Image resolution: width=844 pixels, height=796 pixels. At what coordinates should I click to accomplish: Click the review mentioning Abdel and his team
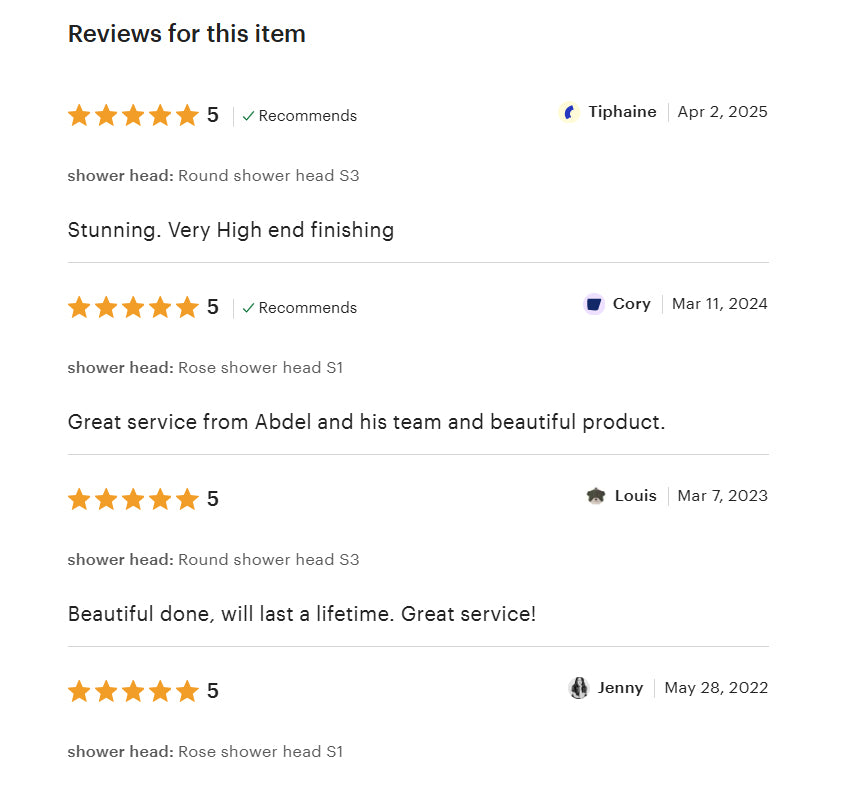click(x=366, y=422)
